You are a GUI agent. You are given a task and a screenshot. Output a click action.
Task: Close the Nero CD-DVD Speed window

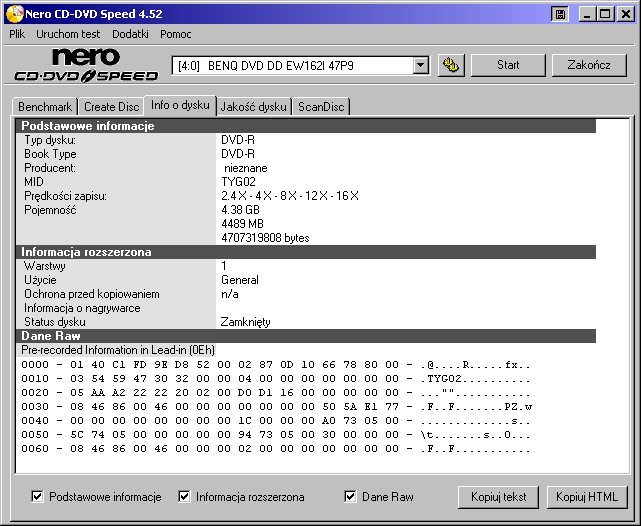click(625, 14)
